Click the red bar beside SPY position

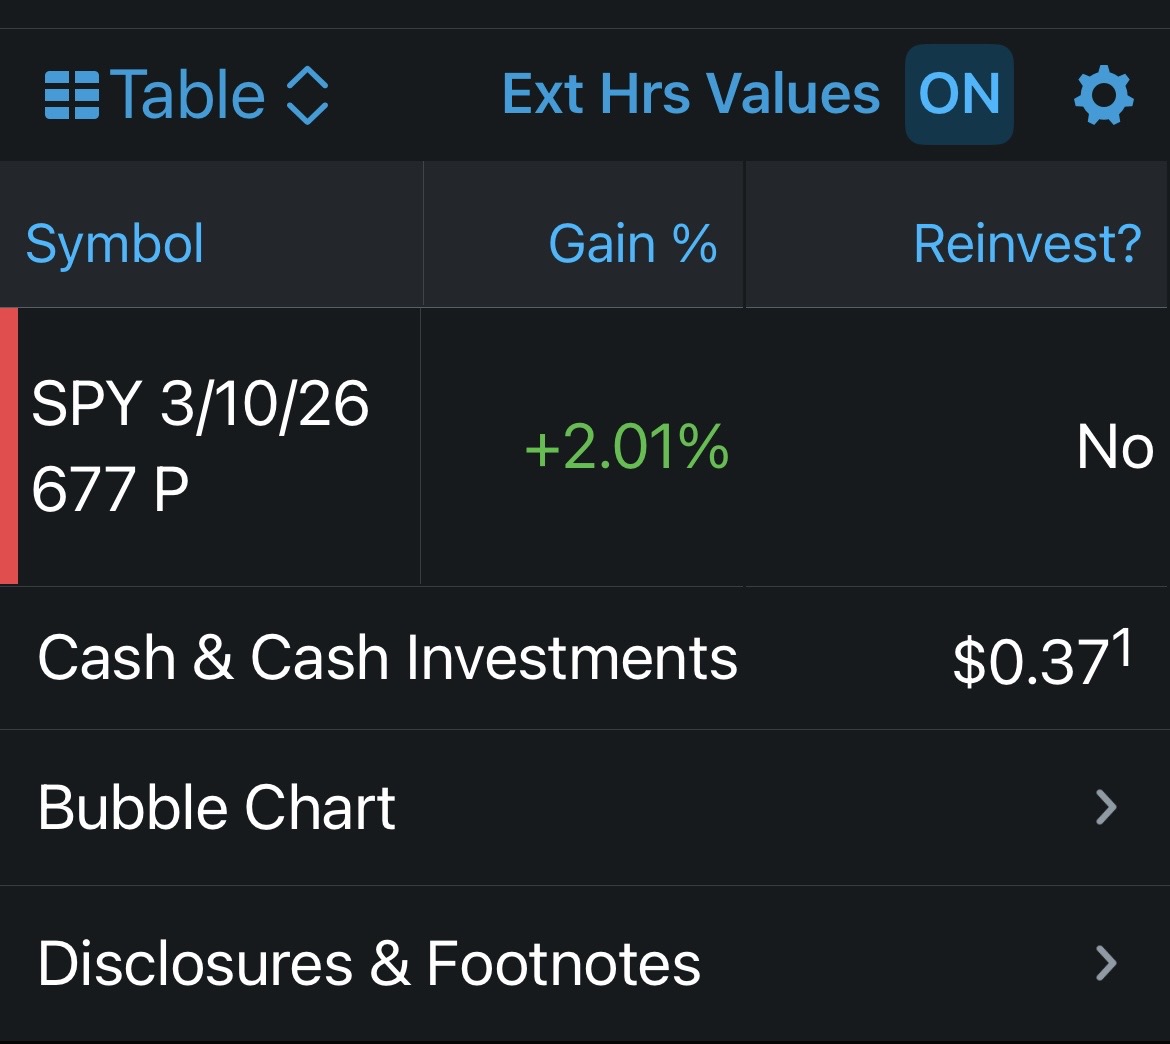pos(9,446)
